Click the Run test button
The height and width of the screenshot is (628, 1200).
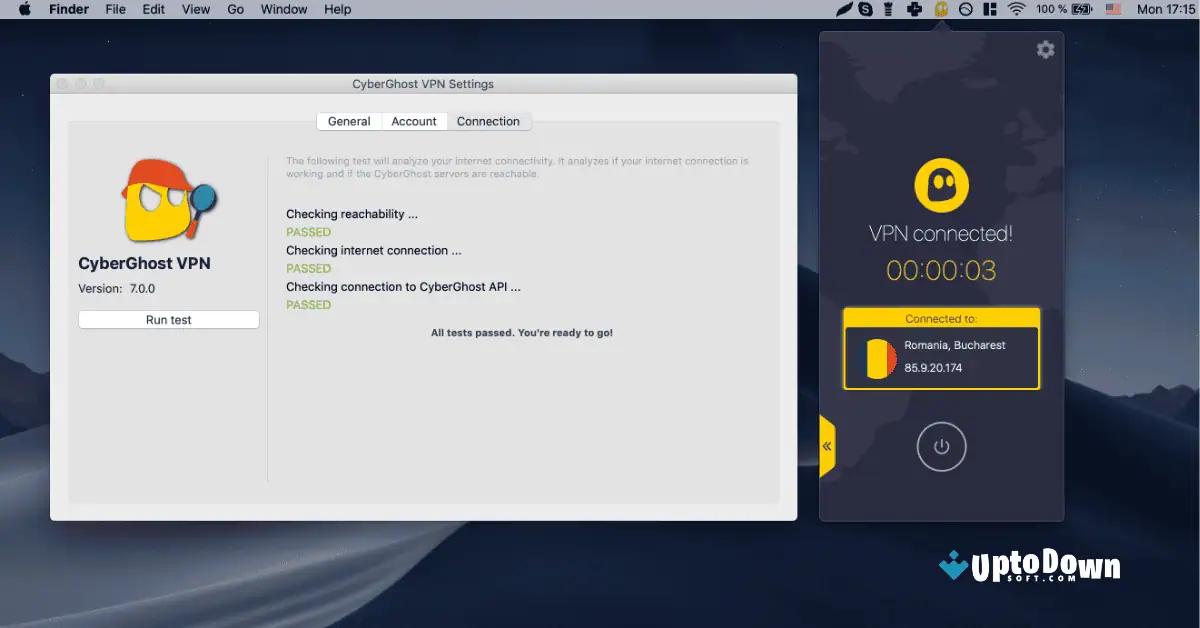click(x=168, y=319)
